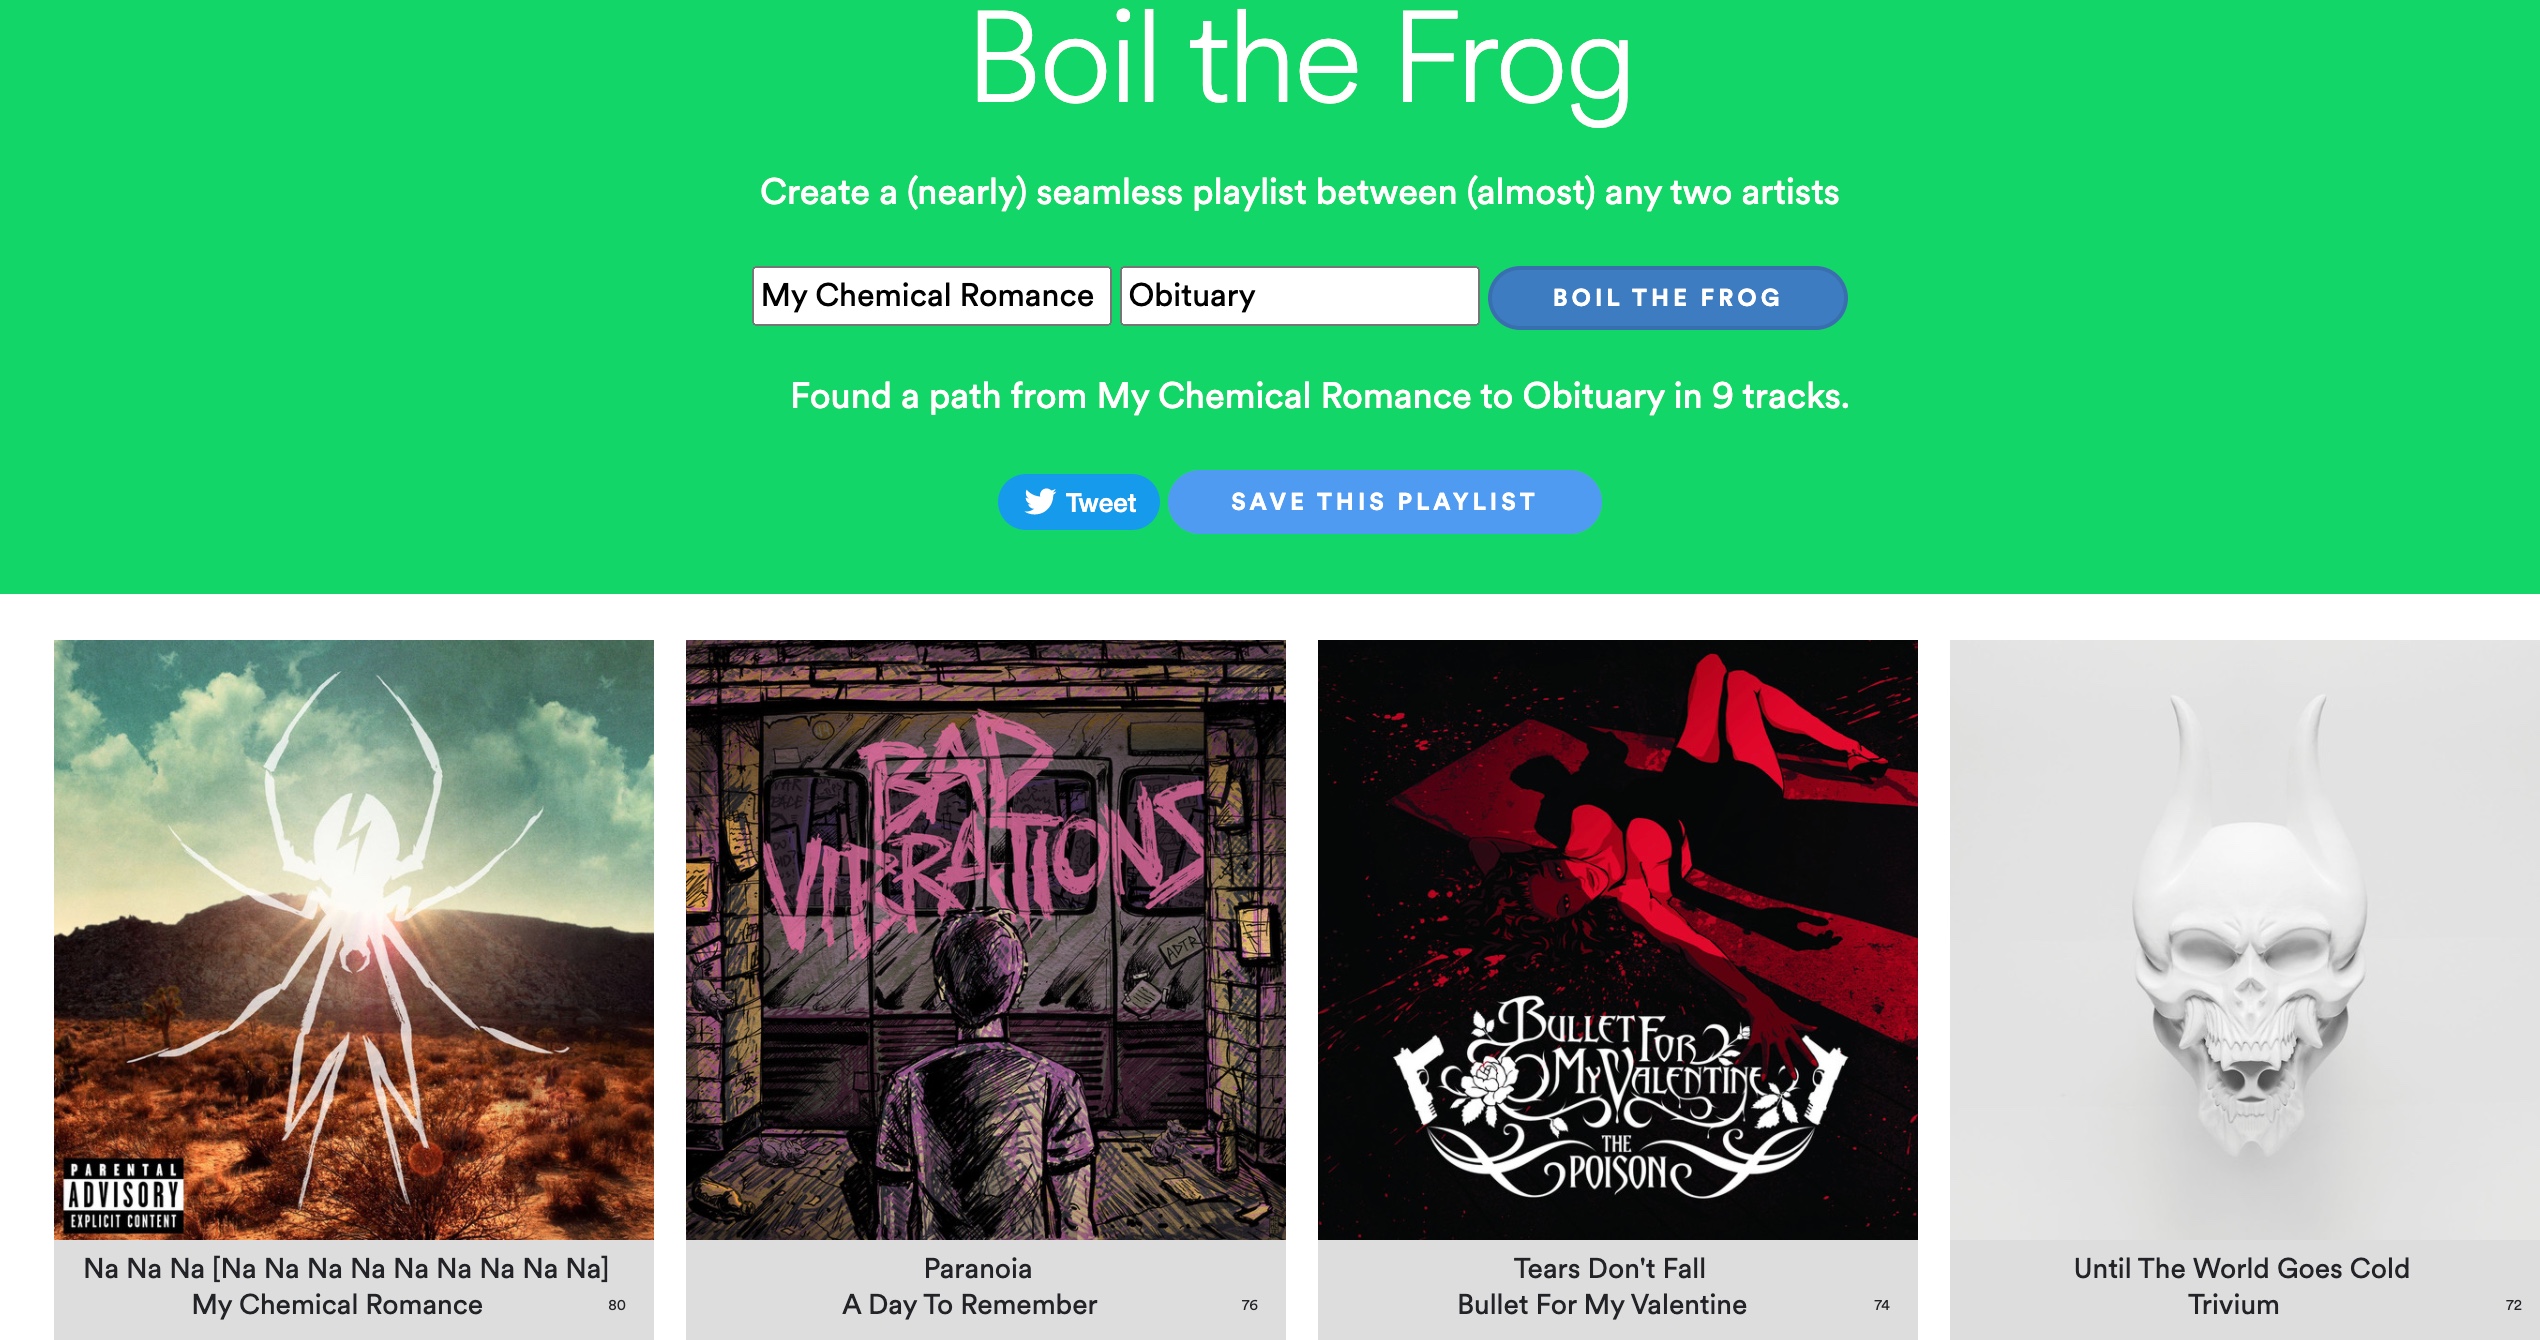Play The Poison album cover track
The height and width of the screenshot is (1340, 2540).
(x=1618, y=940)
